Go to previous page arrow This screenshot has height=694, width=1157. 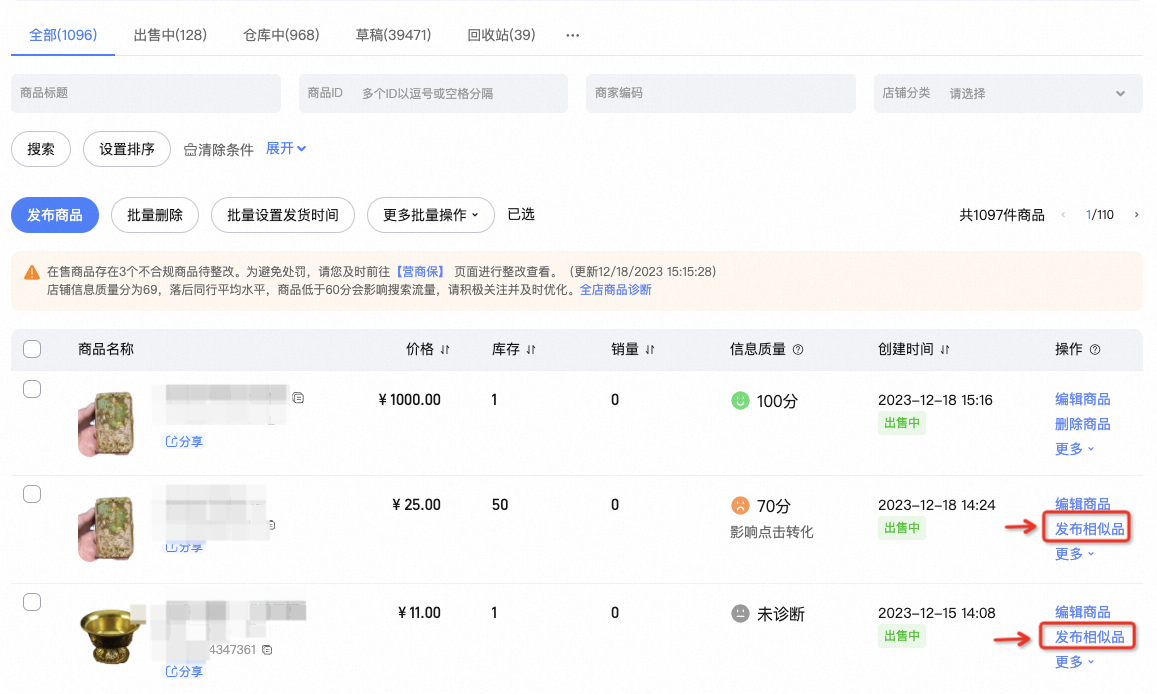(x=1063, y=215)
